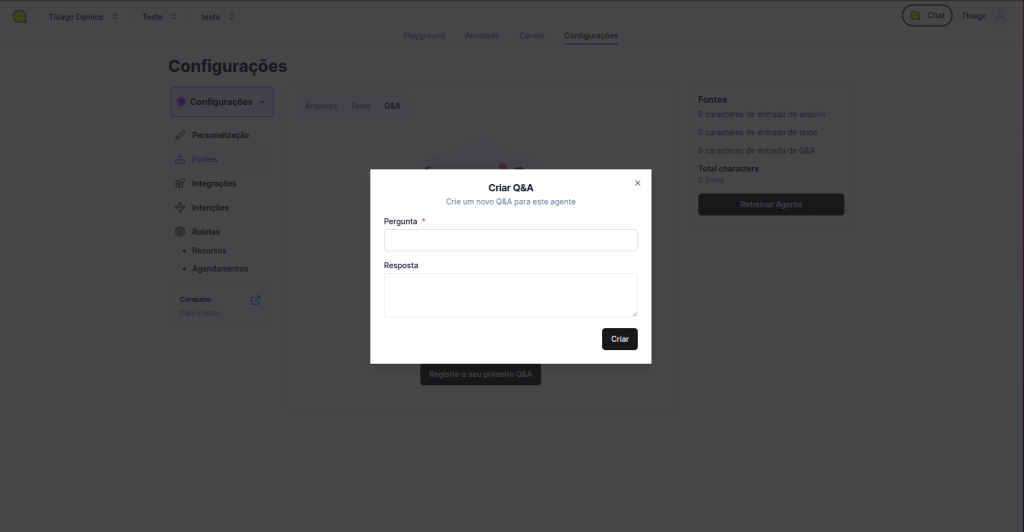1024x532 pixels.
Task: Focus the Pergunta input field
Action: point(510,240)
